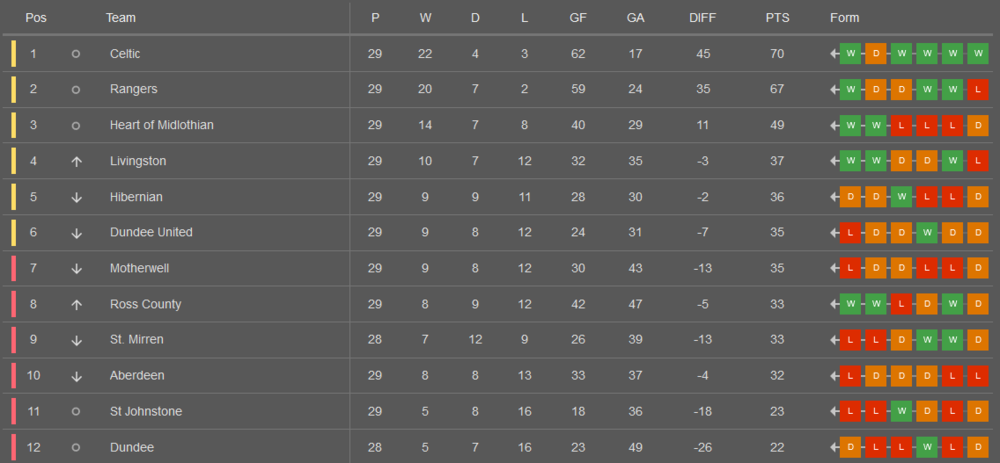The height and width of the screenshot is (463, 1000).
Task: Open the Rangers team link
Action: 133,89
